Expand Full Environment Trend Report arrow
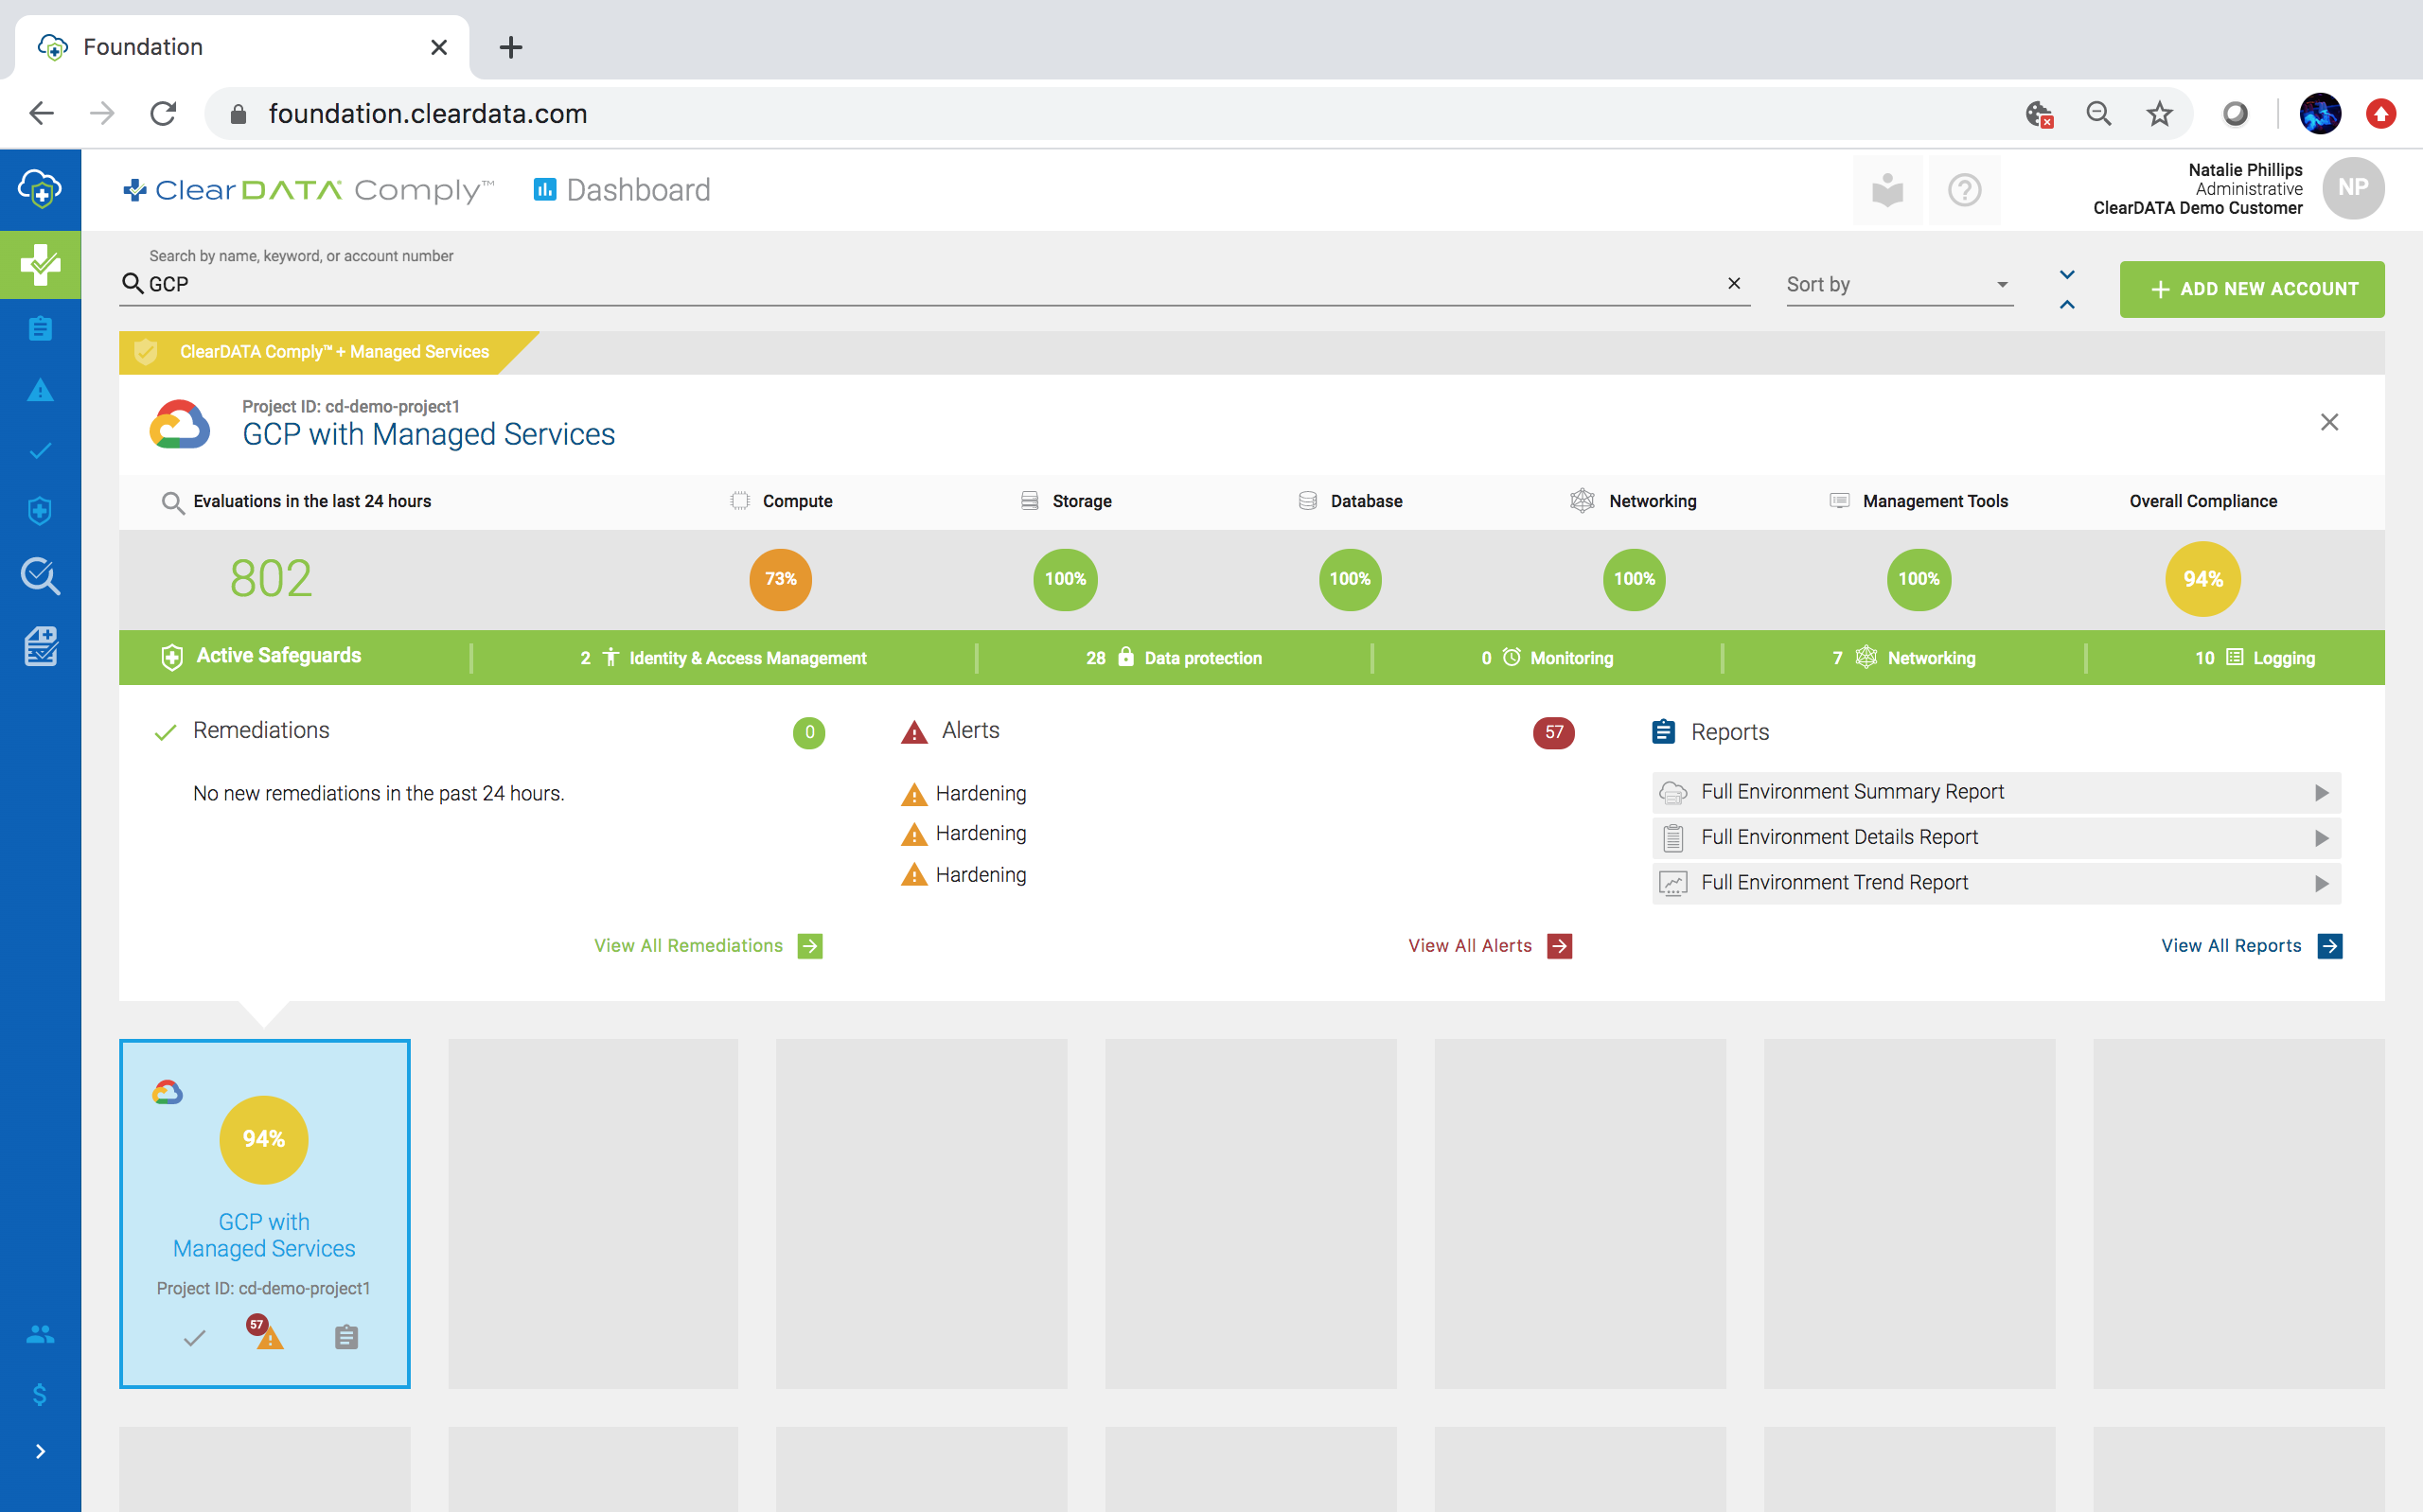 pos(2320,883)
